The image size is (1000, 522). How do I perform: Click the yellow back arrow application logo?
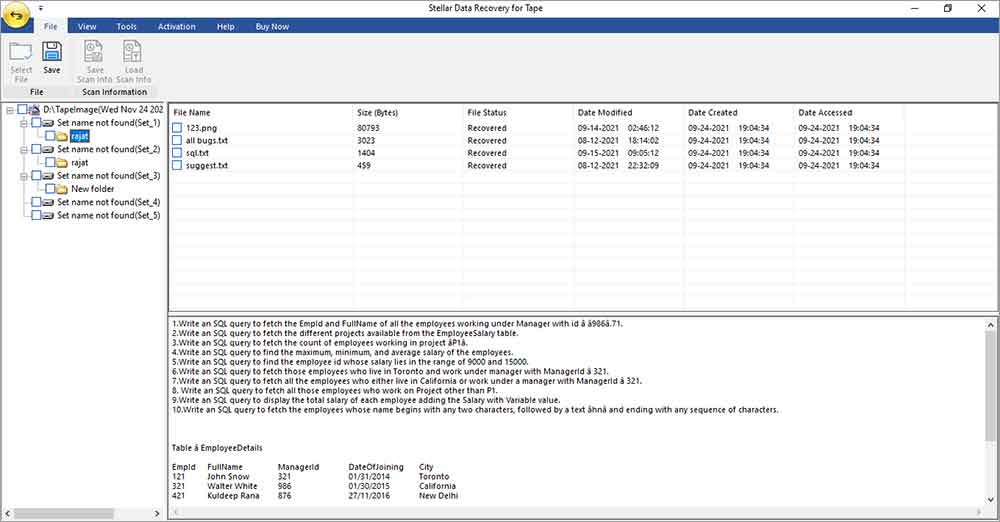(x=17, y=17)
